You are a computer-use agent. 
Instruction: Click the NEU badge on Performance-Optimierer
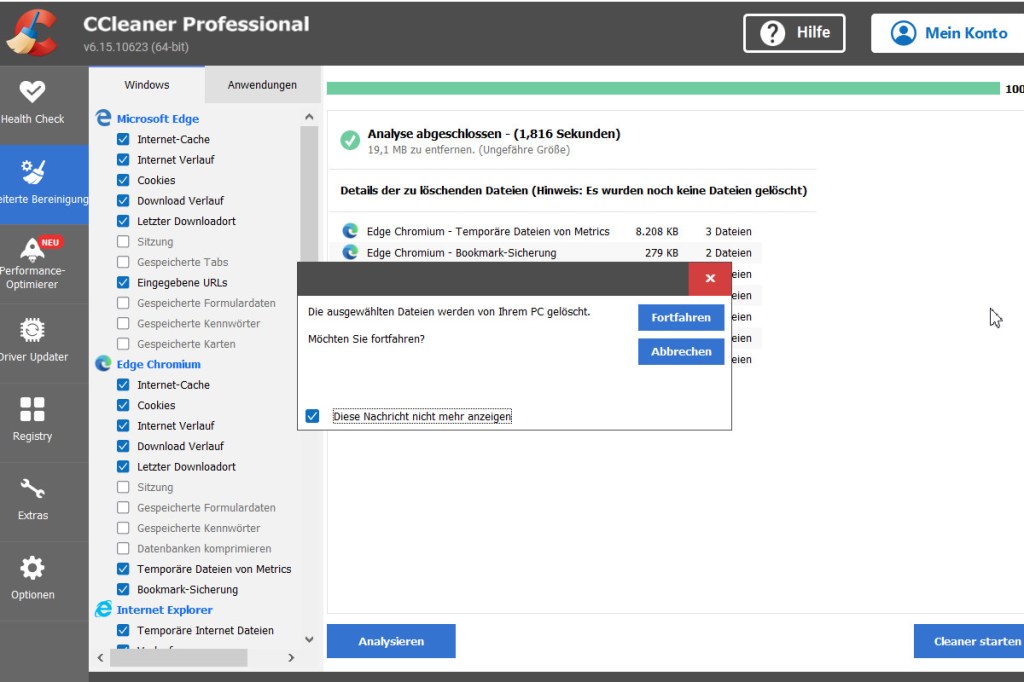50,242
